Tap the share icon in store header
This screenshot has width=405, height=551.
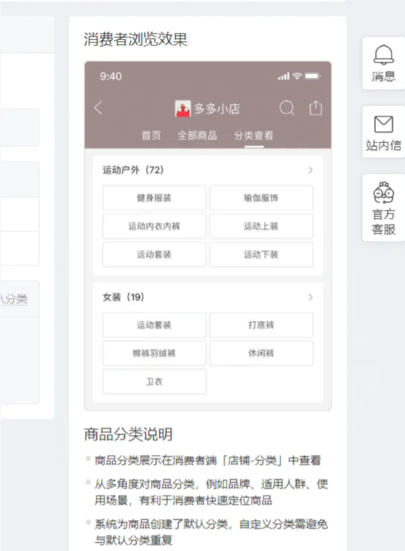pyautogui.click(x=315, y=108)
